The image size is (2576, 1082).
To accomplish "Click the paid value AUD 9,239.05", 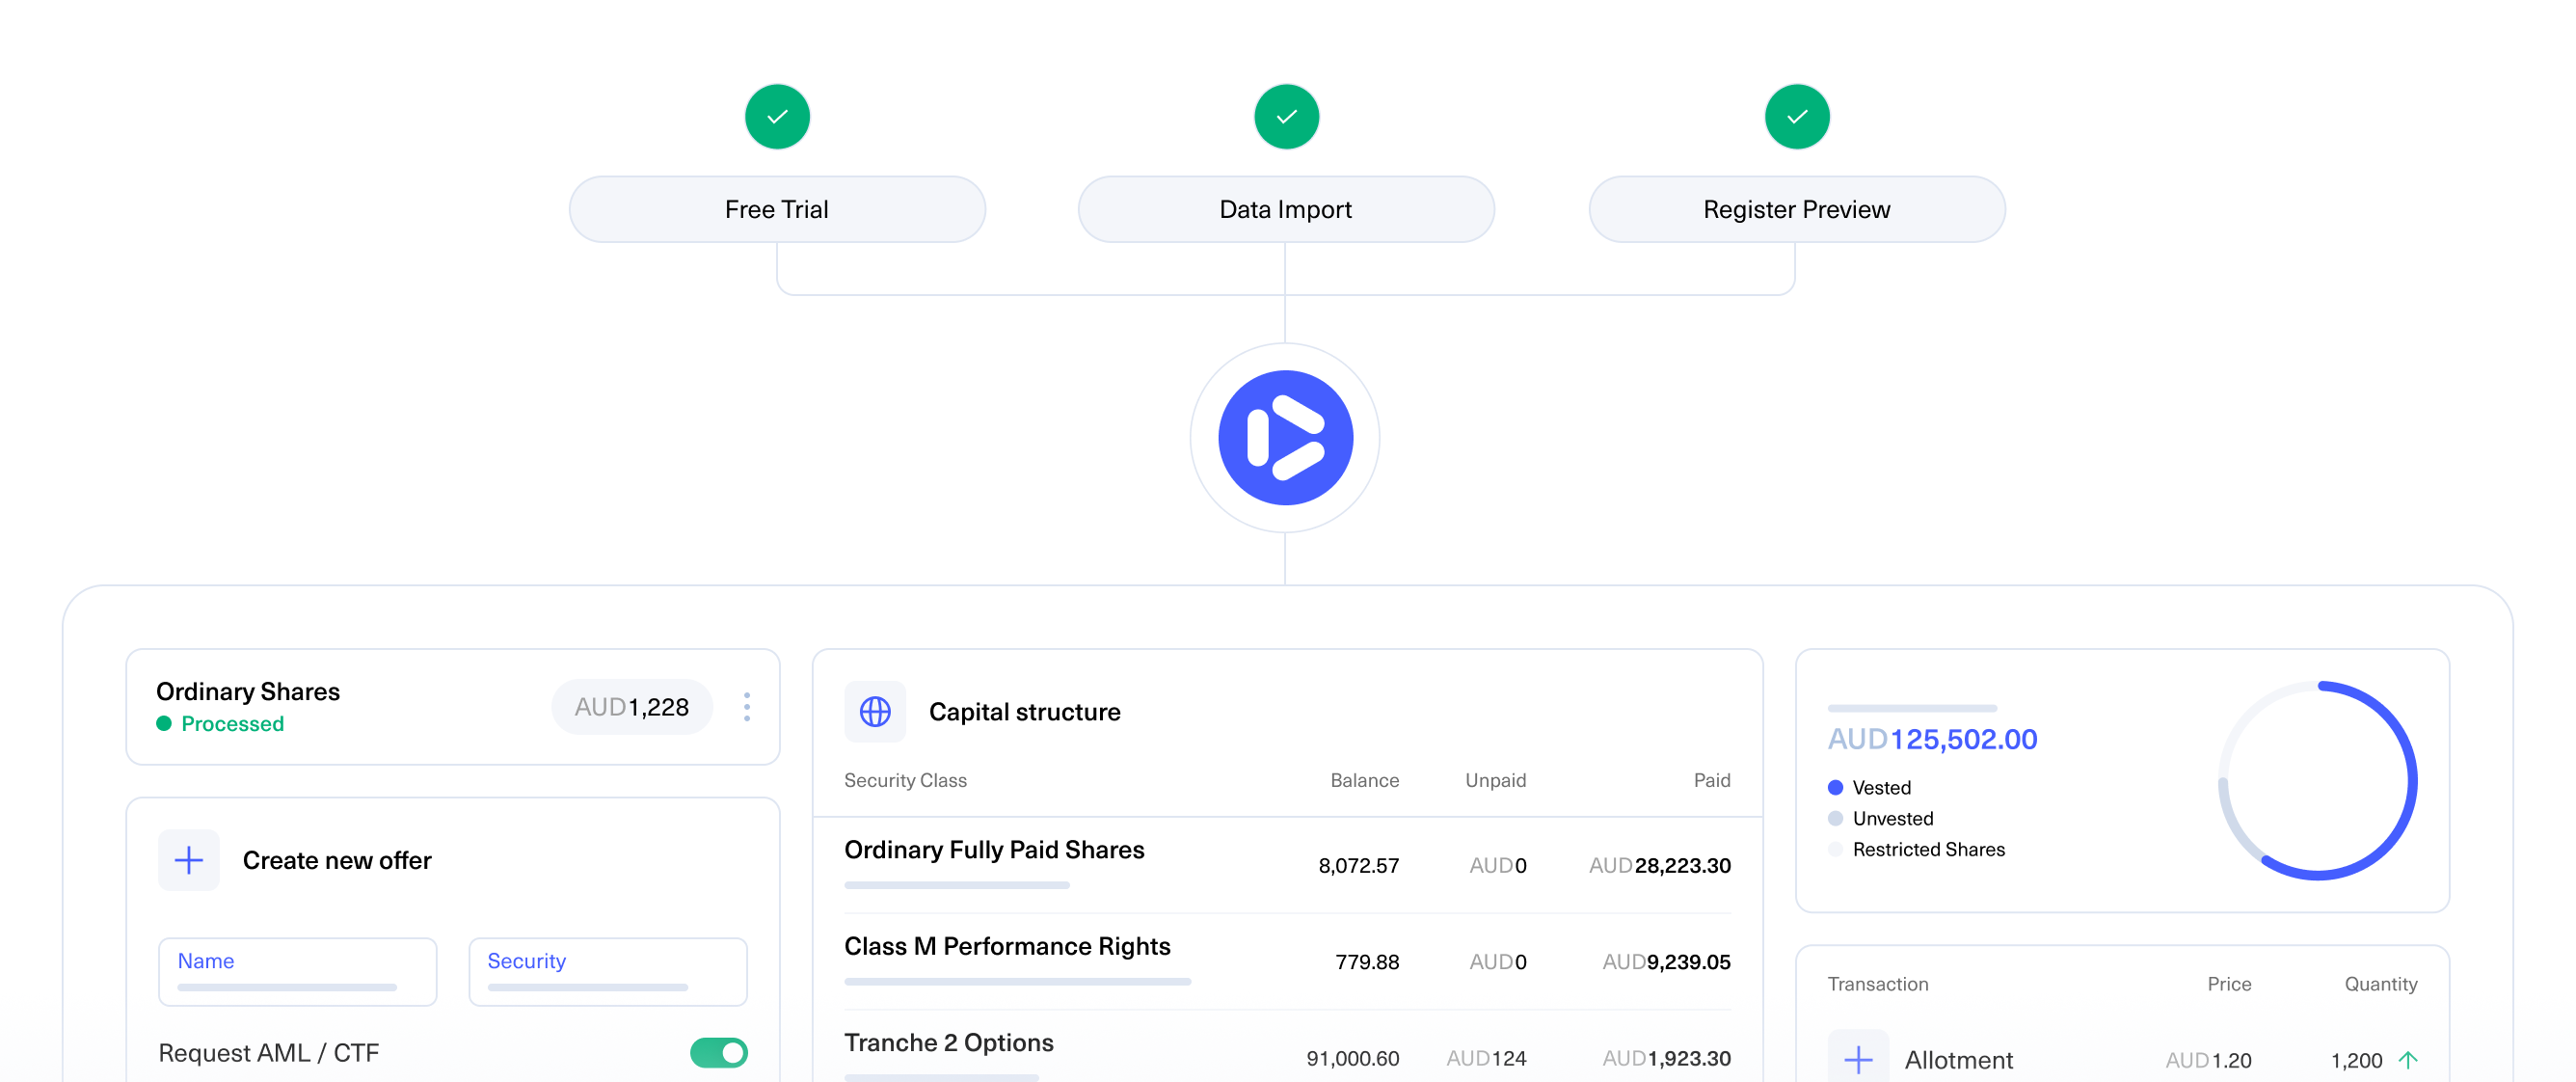I will (x=1666, y=962).
